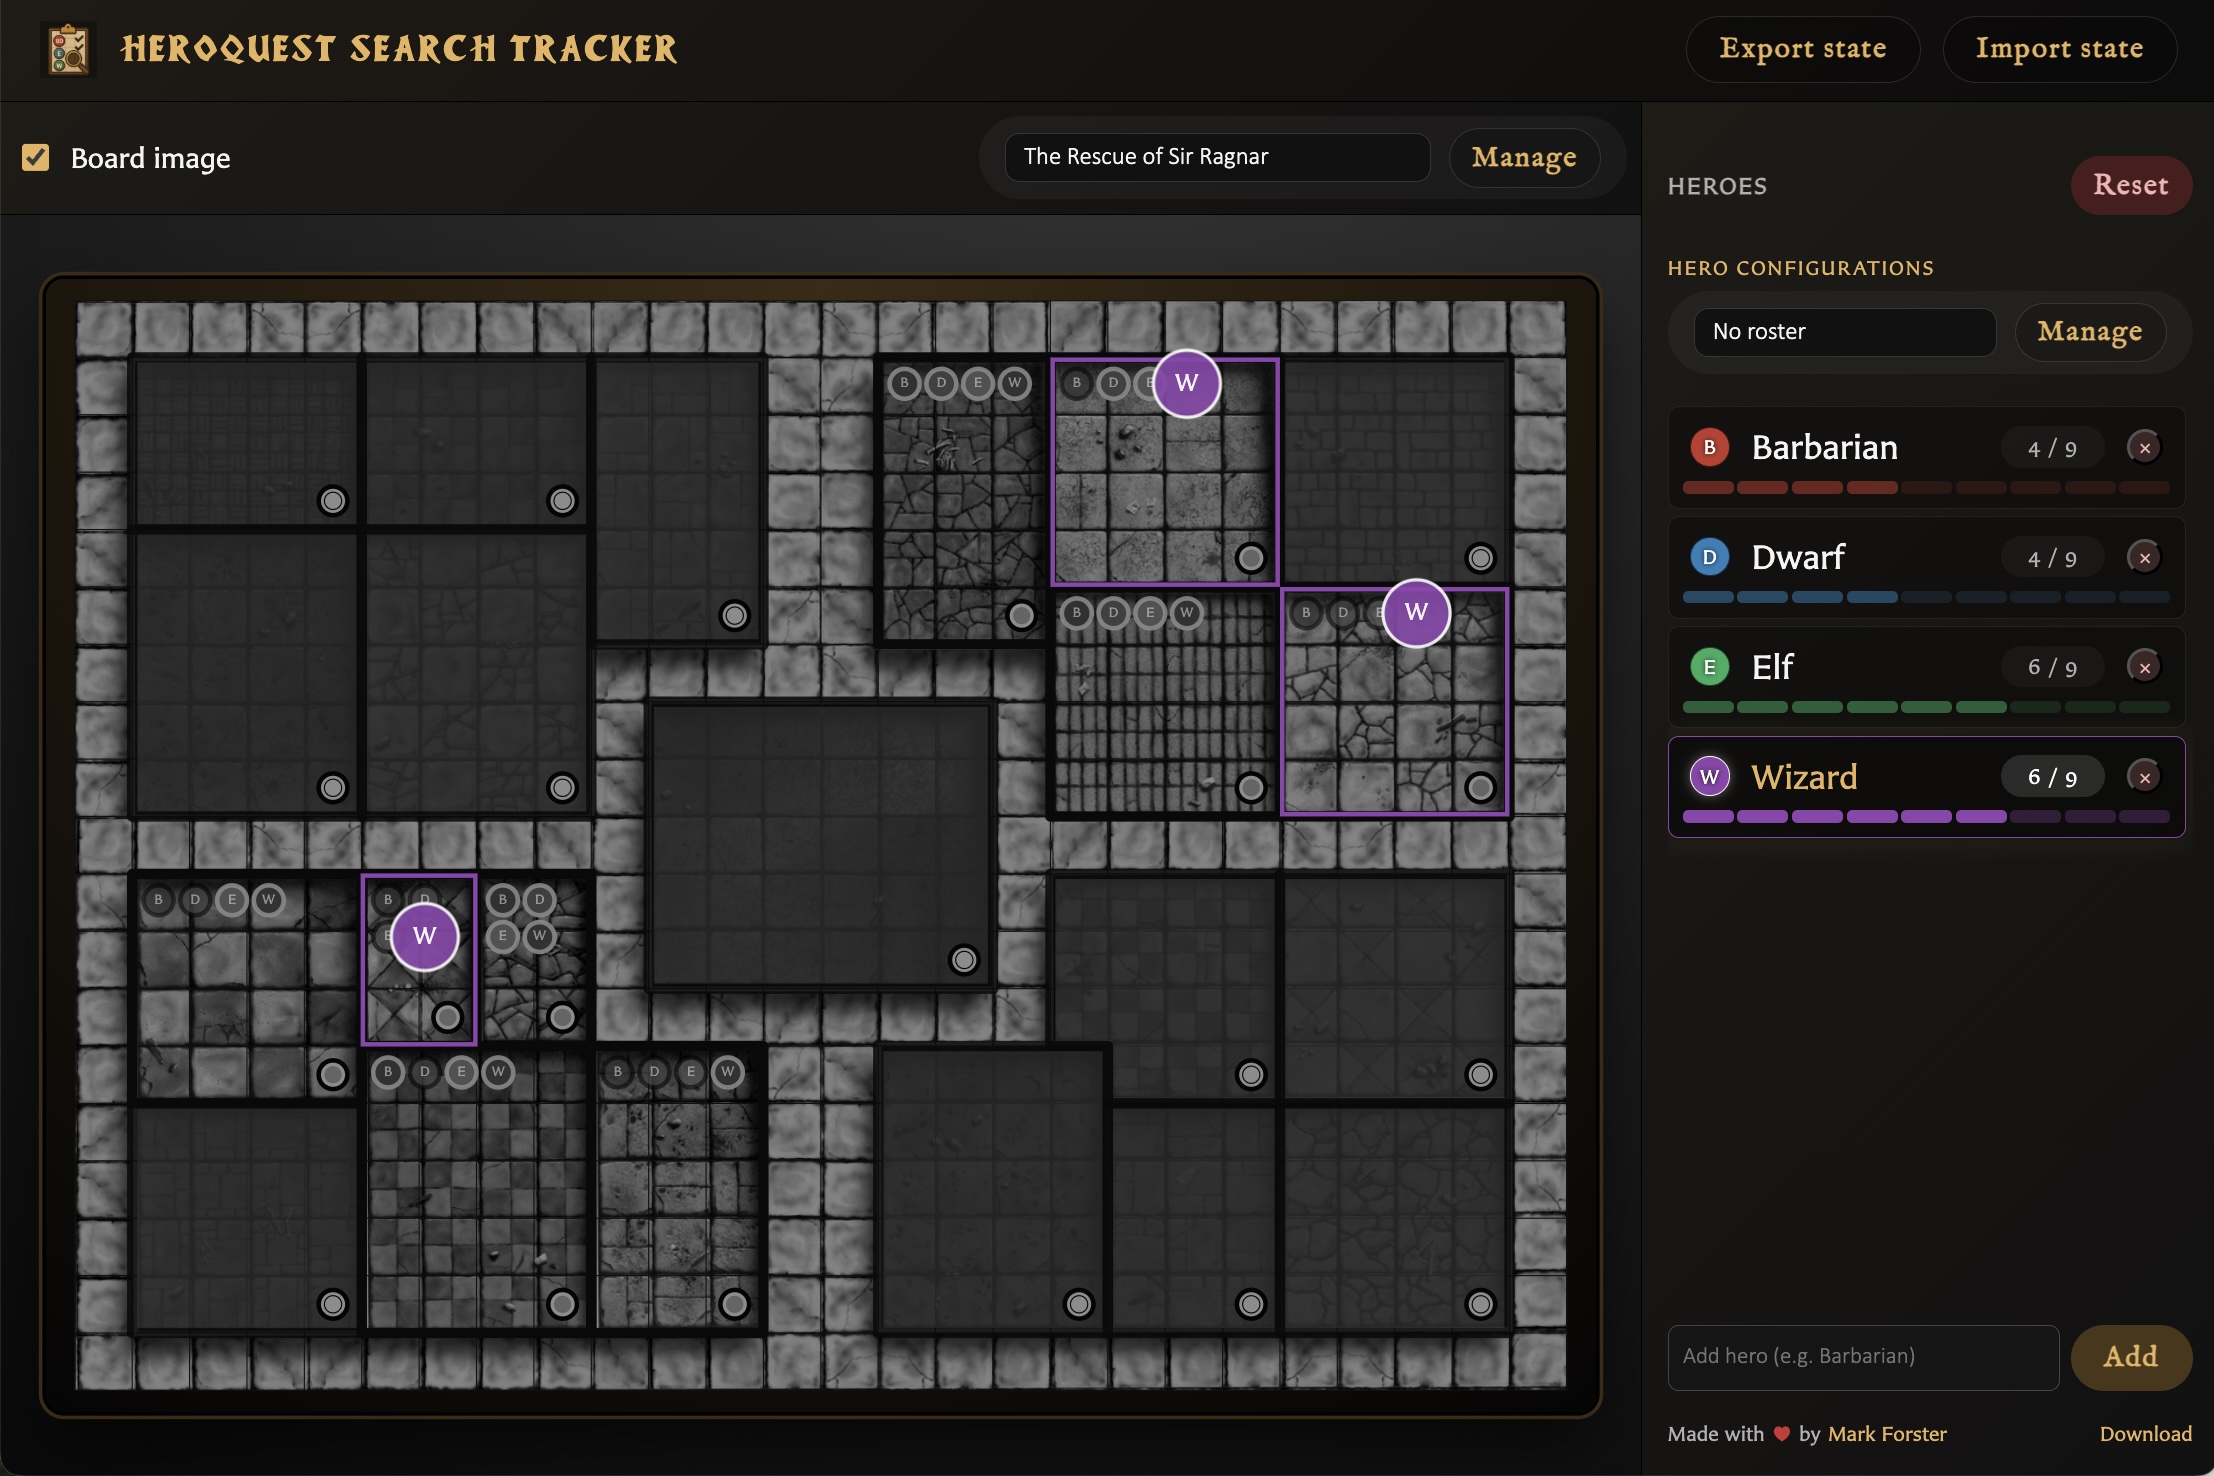
Task: Select the Wizard hero row
Action: (1926, 787)
